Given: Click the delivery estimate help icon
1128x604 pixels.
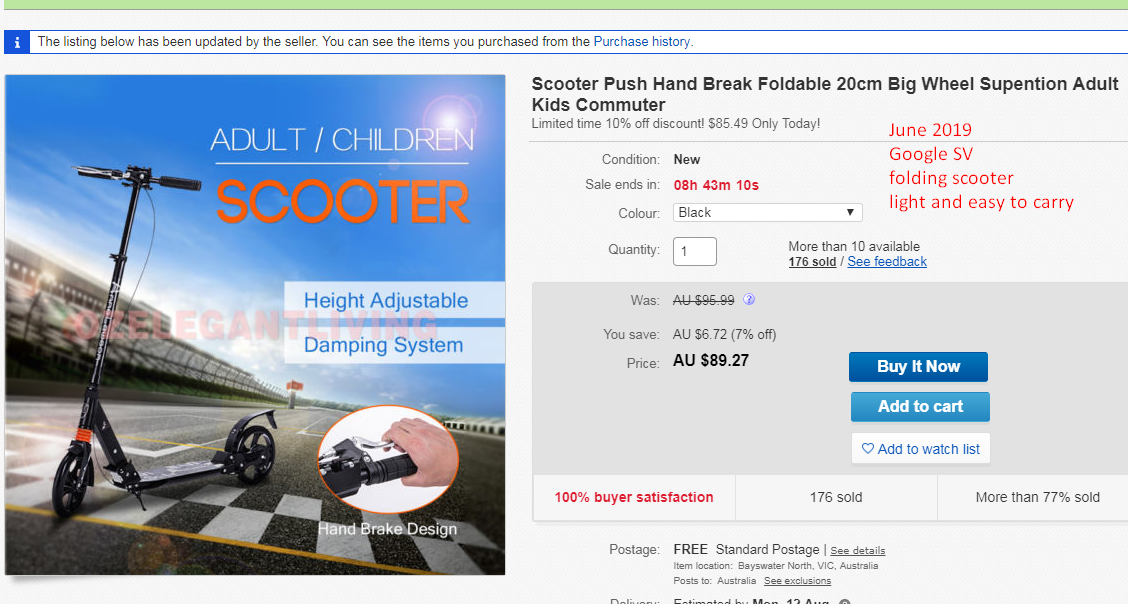Looking at the screenshot, I should (x=845, y=602).
